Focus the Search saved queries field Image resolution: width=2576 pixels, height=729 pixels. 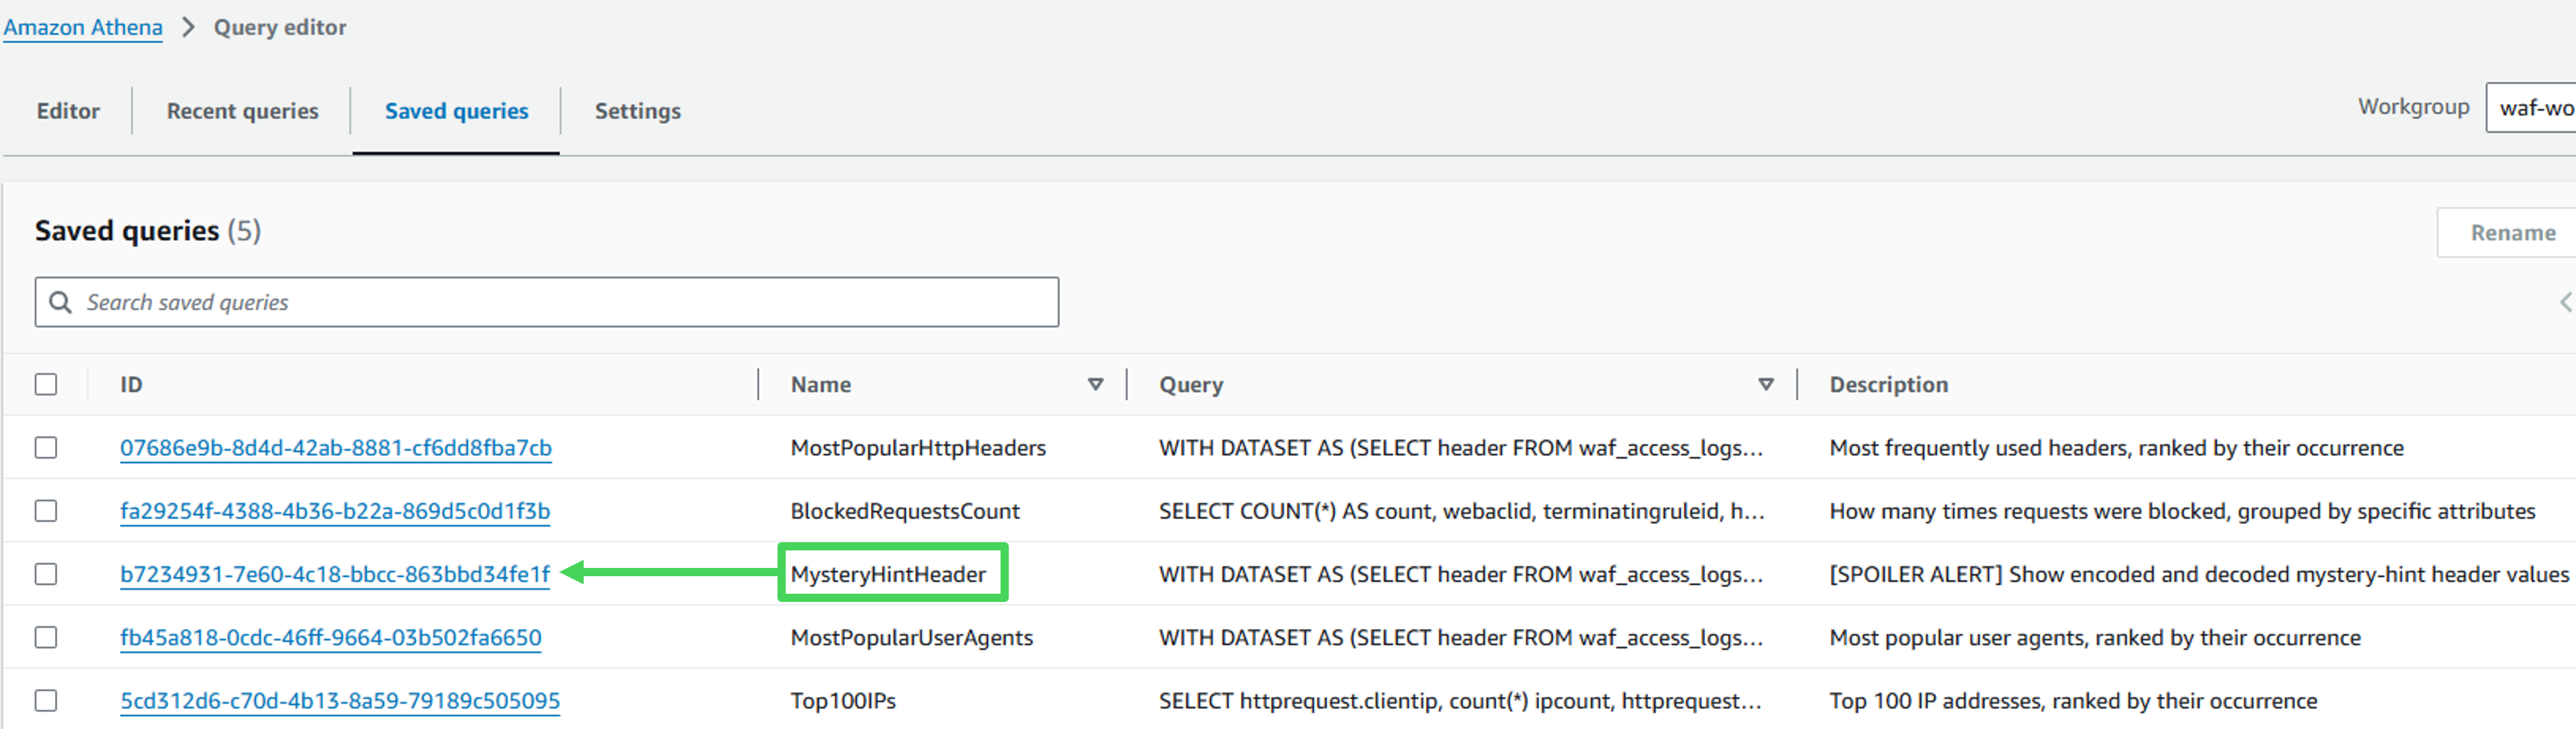point(560,302)
